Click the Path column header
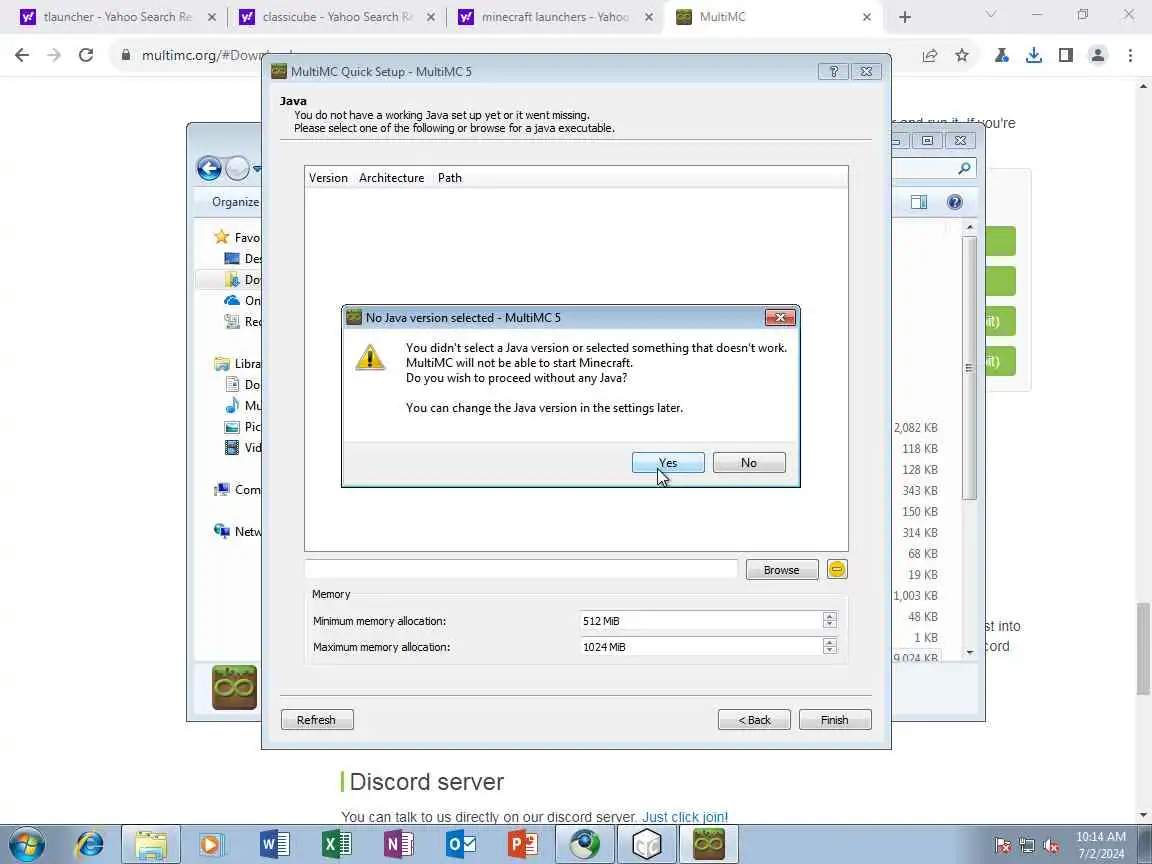The image size is (1152, 864). (450, 178)
